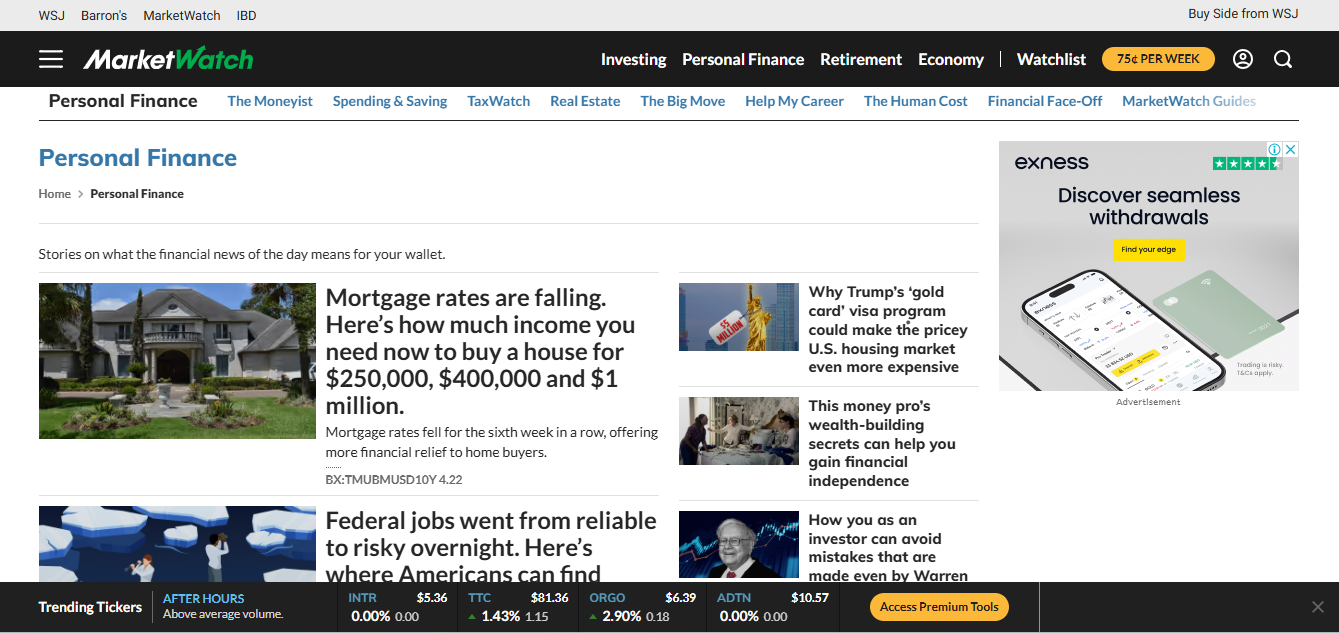Click the Personal Finance section label
This screenshot has height=633, width=1339.
click(123, 101)
